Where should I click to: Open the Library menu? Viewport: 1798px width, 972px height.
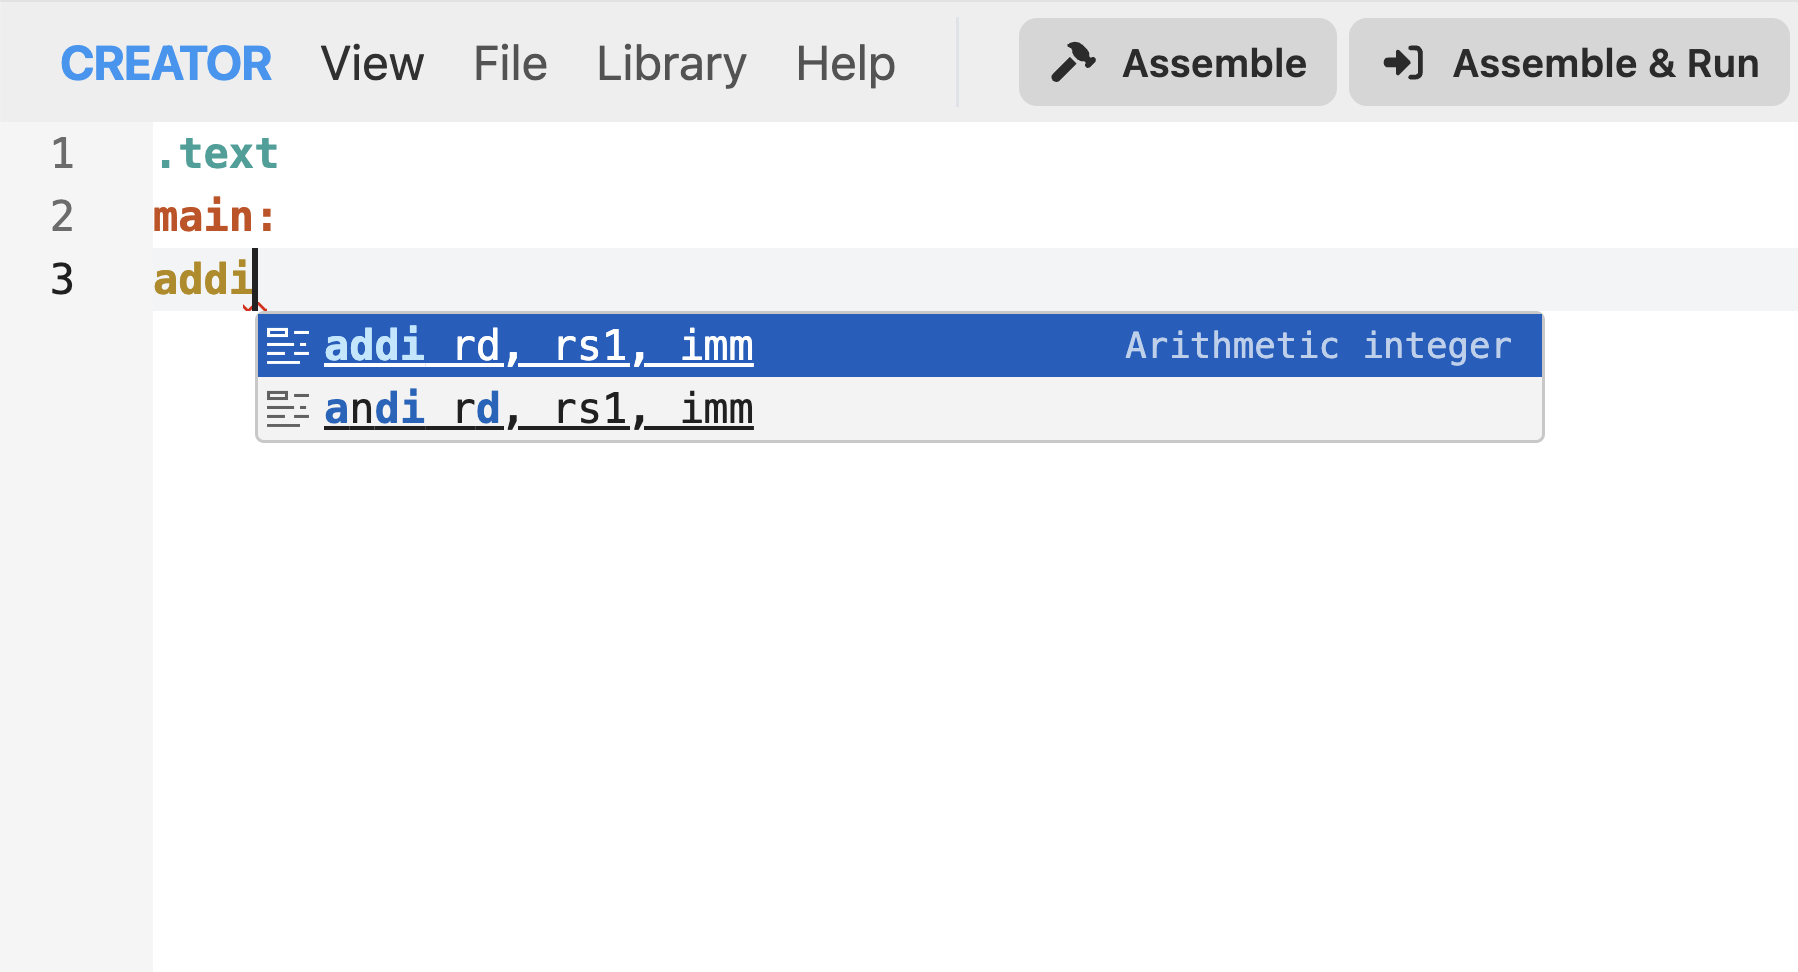pos(671,62)
